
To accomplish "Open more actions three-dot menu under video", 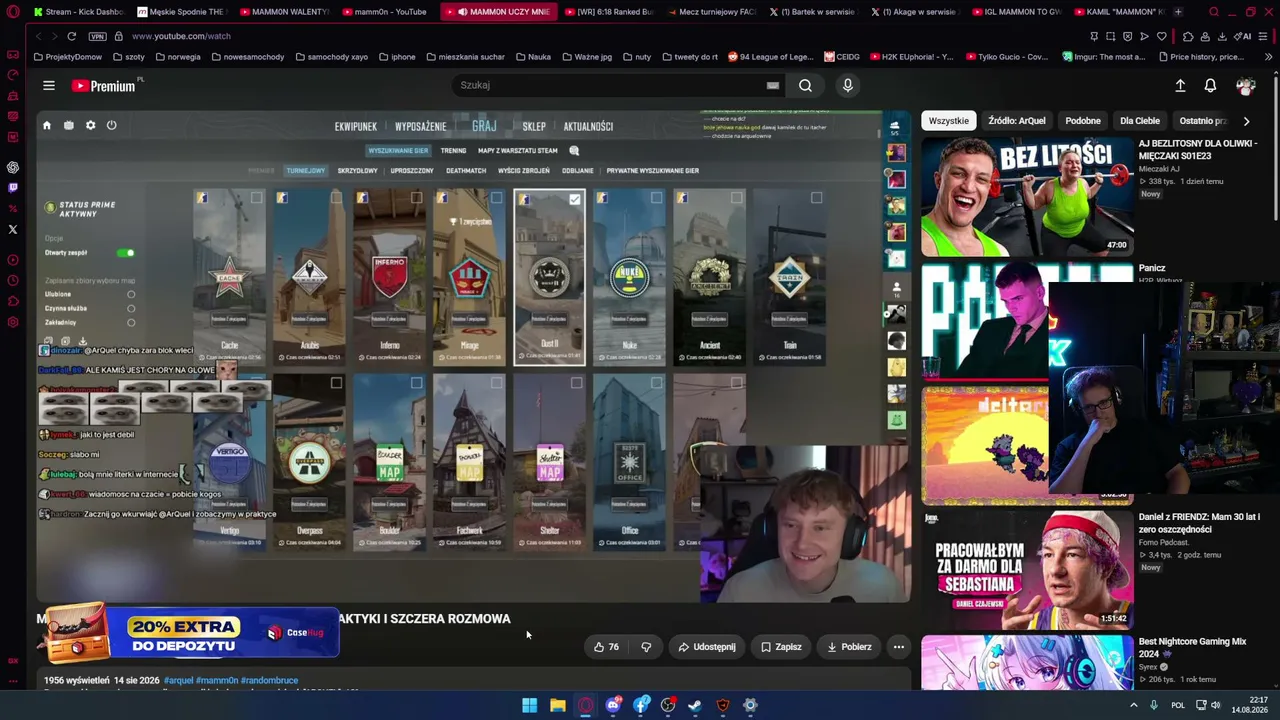I will click(x=898, y=647).
